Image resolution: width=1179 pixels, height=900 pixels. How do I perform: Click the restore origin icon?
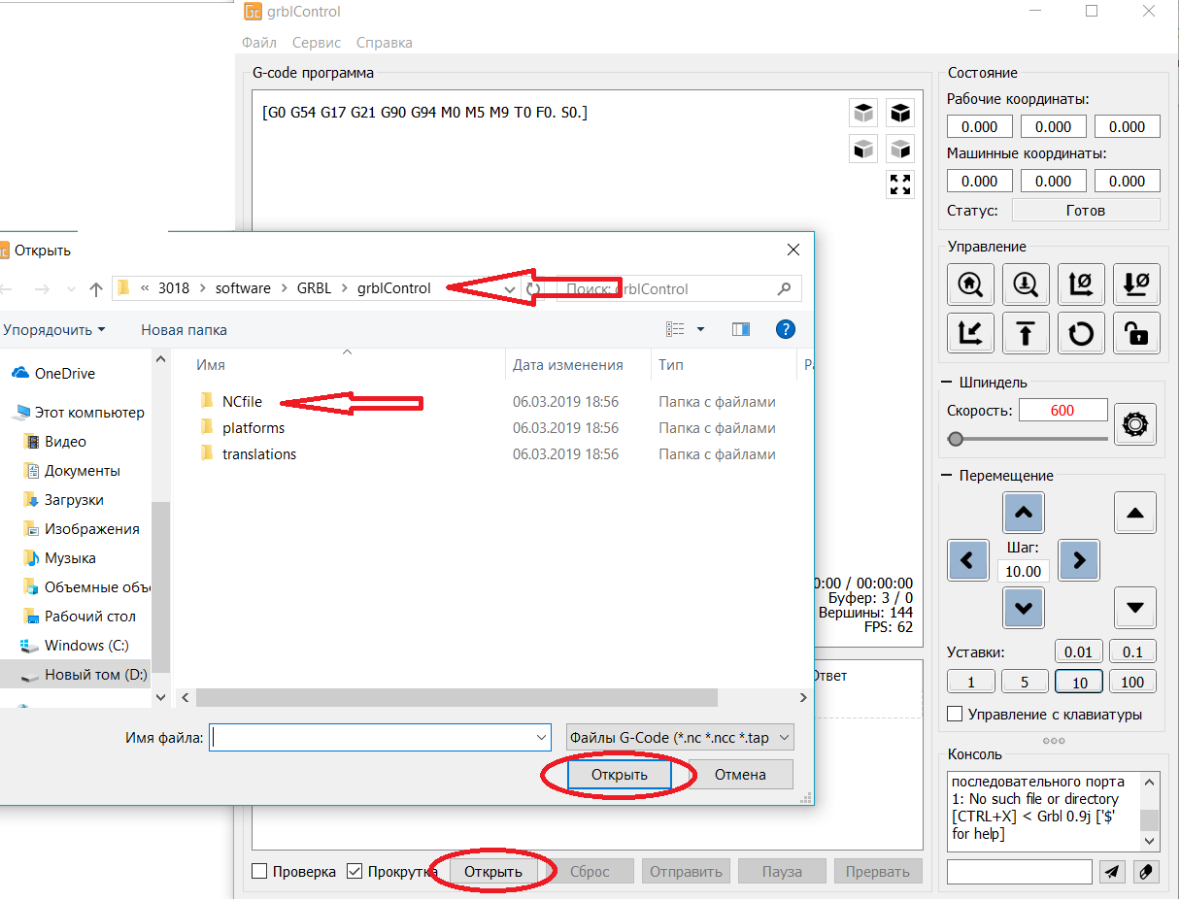pos(970,333)
